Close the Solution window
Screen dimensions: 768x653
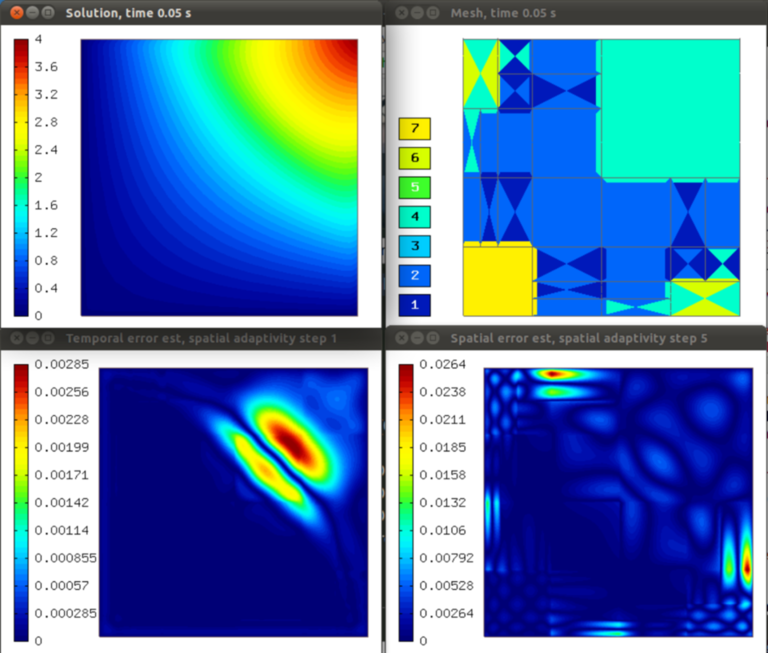click(x=17, y=13)
